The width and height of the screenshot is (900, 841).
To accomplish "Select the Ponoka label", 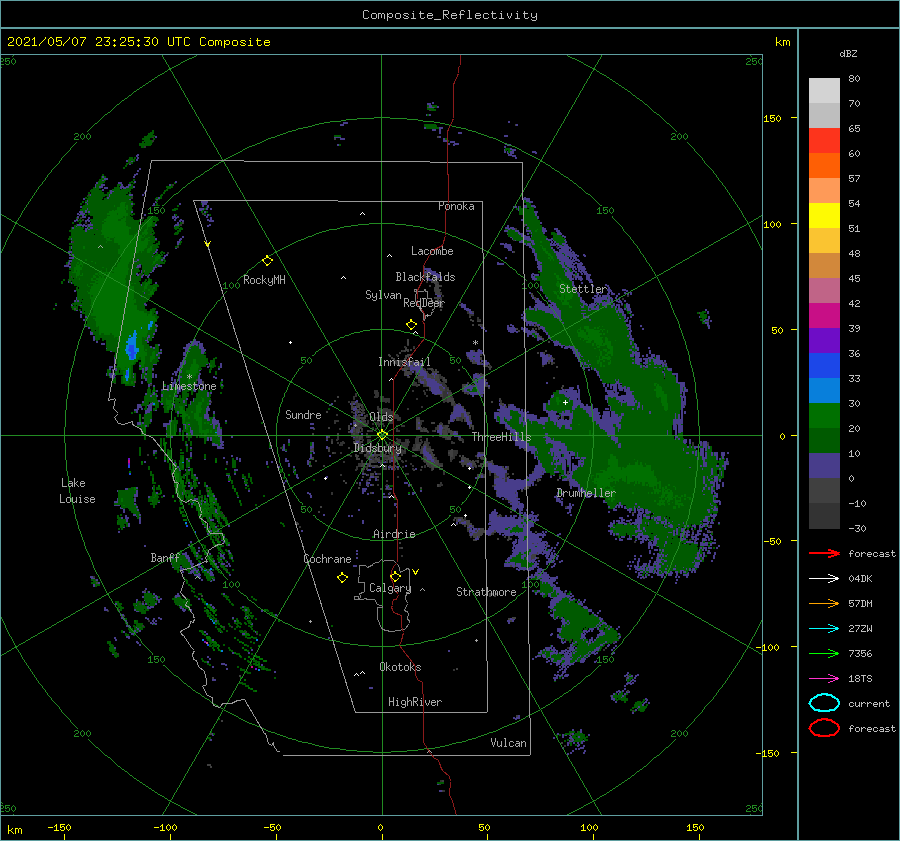I will (456, 206).
